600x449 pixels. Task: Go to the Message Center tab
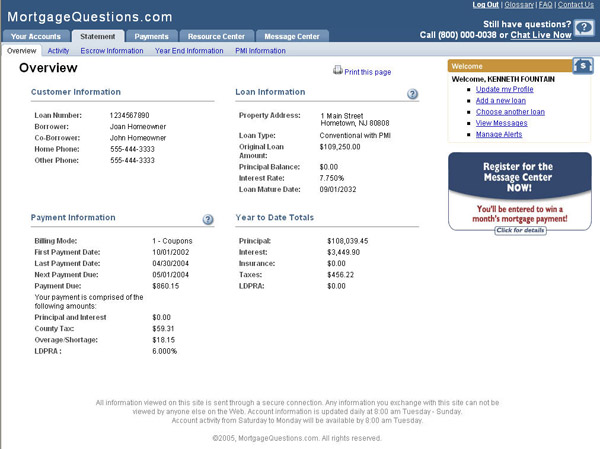(x=292, y=36)
